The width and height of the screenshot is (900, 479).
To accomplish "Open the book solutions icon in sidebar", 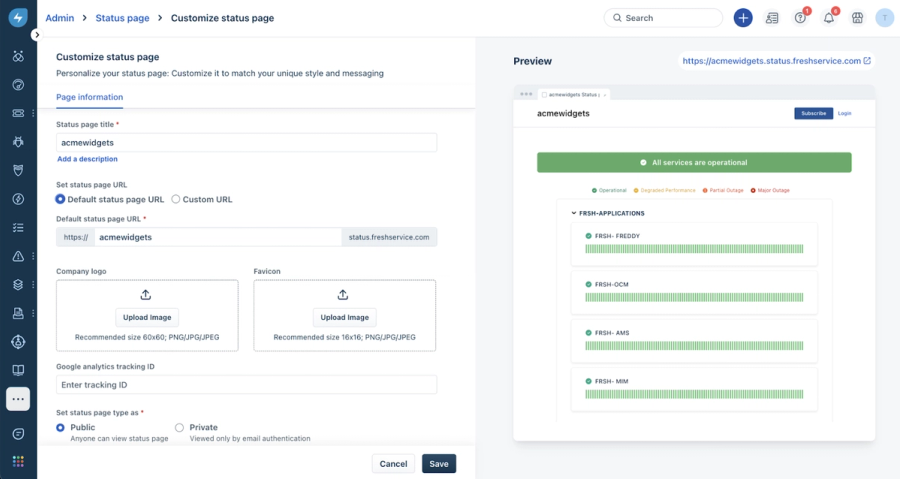I will (x=18, y=370).
